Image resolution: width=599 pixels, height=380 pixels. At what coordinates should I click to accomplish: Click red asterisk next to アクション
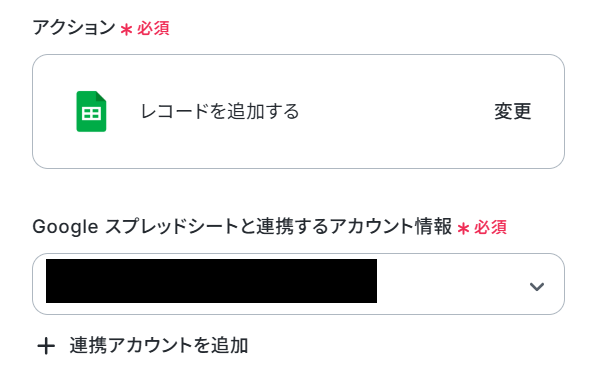(126, 29)
